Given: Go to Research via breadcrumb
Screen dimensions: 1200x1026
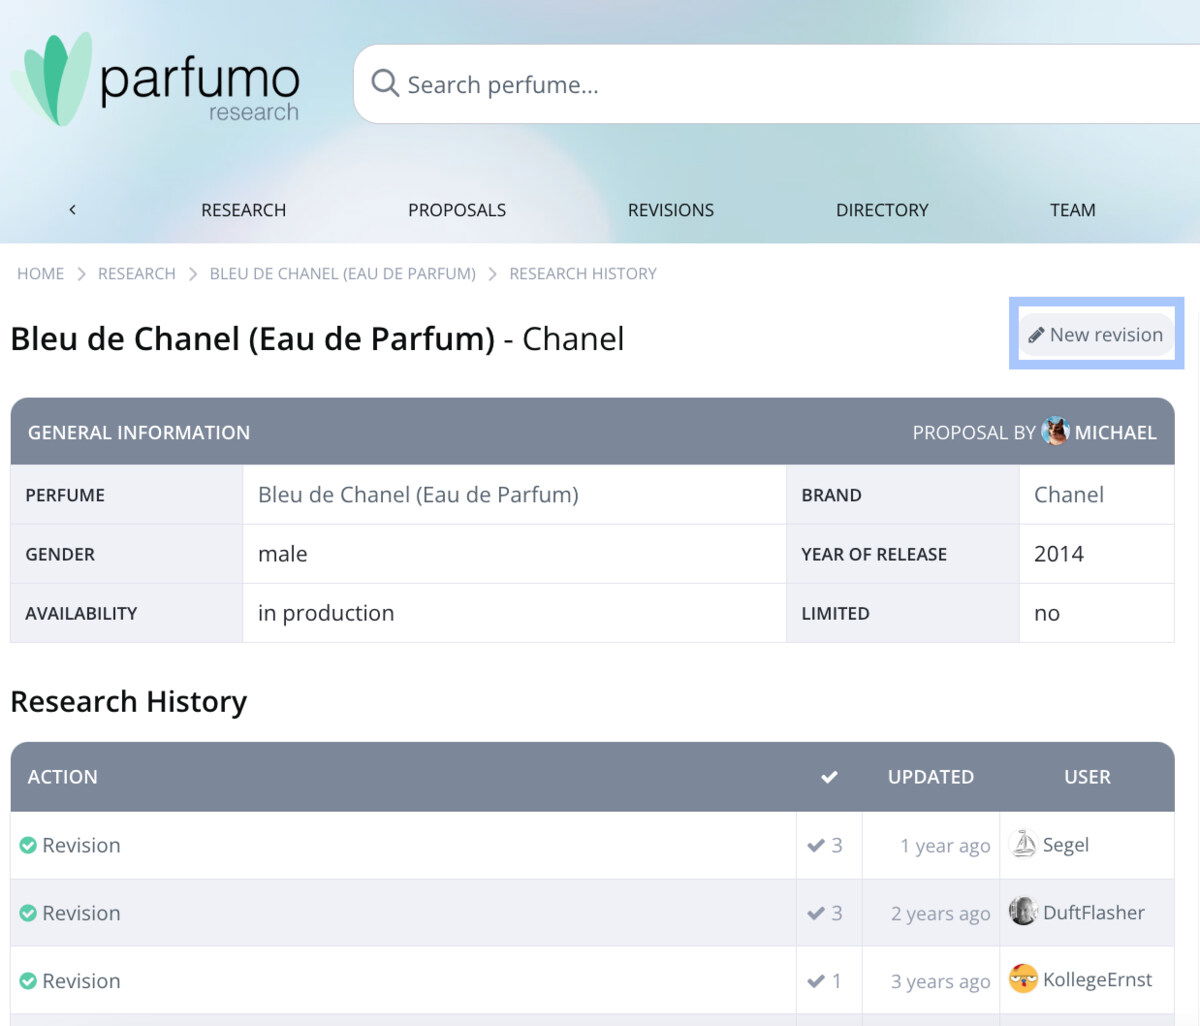Looking at the screenshot, I should coord(137,273).
